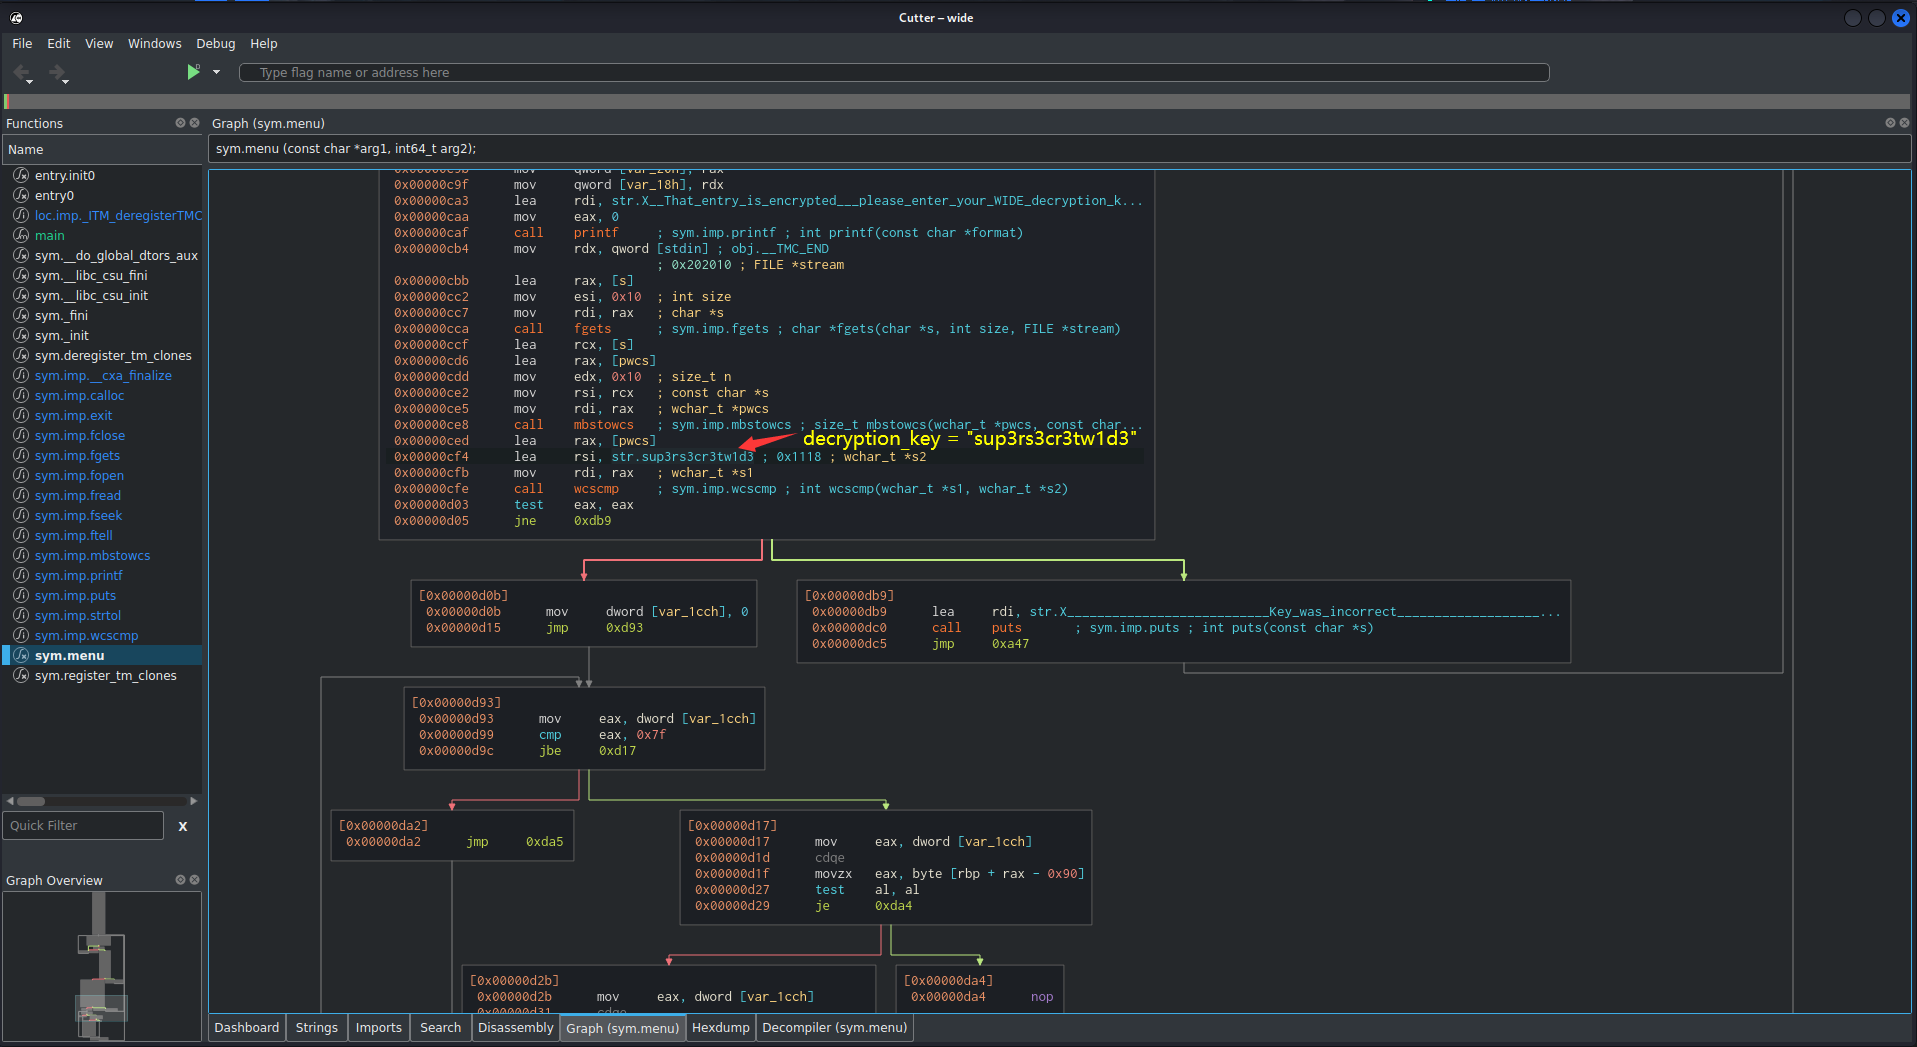Close the Functions panel
This screenshot has height=1047, width=1917.
pyautogui.click(x=194, y=123)
